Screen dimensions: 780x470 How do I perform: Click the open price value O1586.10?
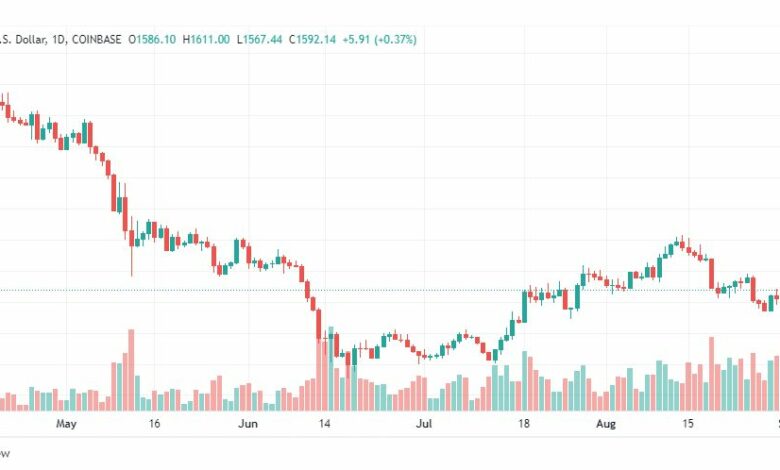point(152,39)
